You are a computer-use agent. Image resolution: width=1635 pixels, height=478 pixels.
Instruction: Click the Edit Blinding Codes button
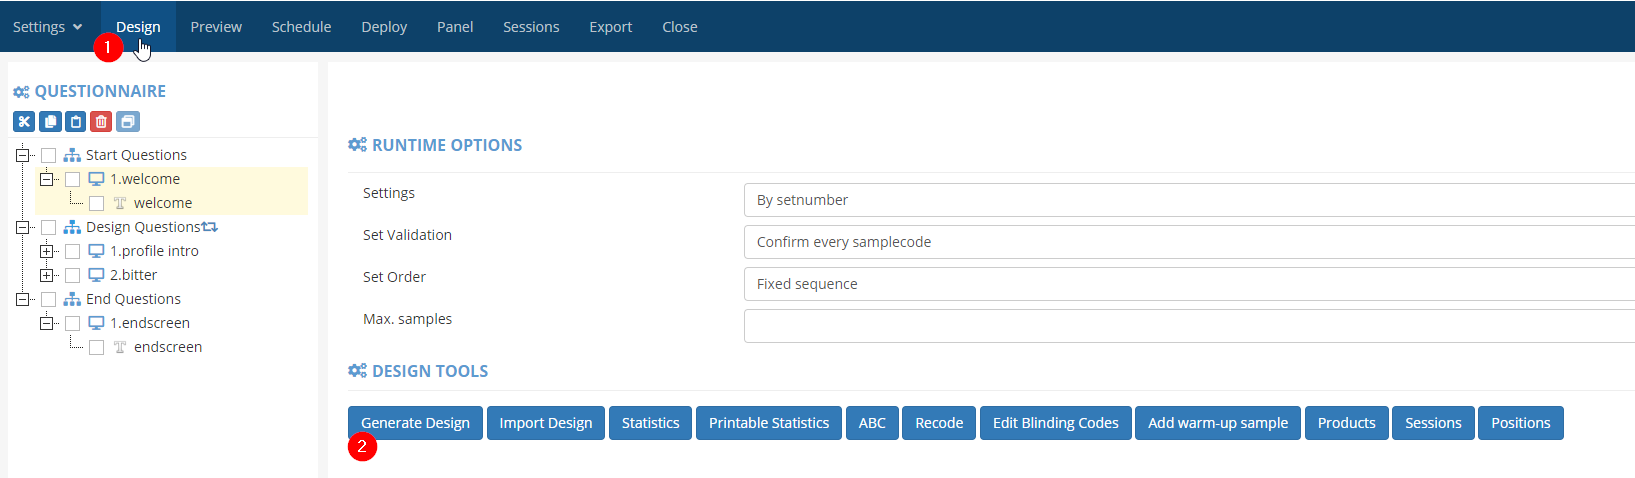[x=1055, y=423]
